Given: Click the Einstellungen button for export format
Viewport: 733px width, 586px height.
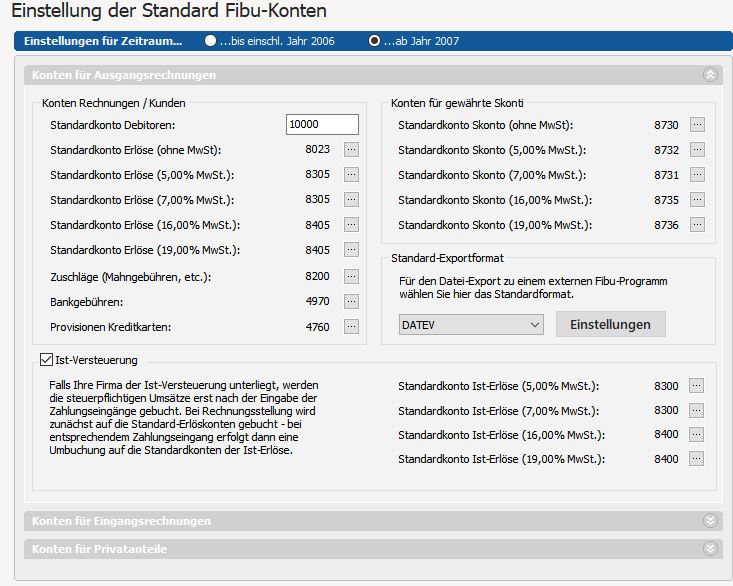Looking at the screenshot, I should pyautogui.click(x=611, y=324).
